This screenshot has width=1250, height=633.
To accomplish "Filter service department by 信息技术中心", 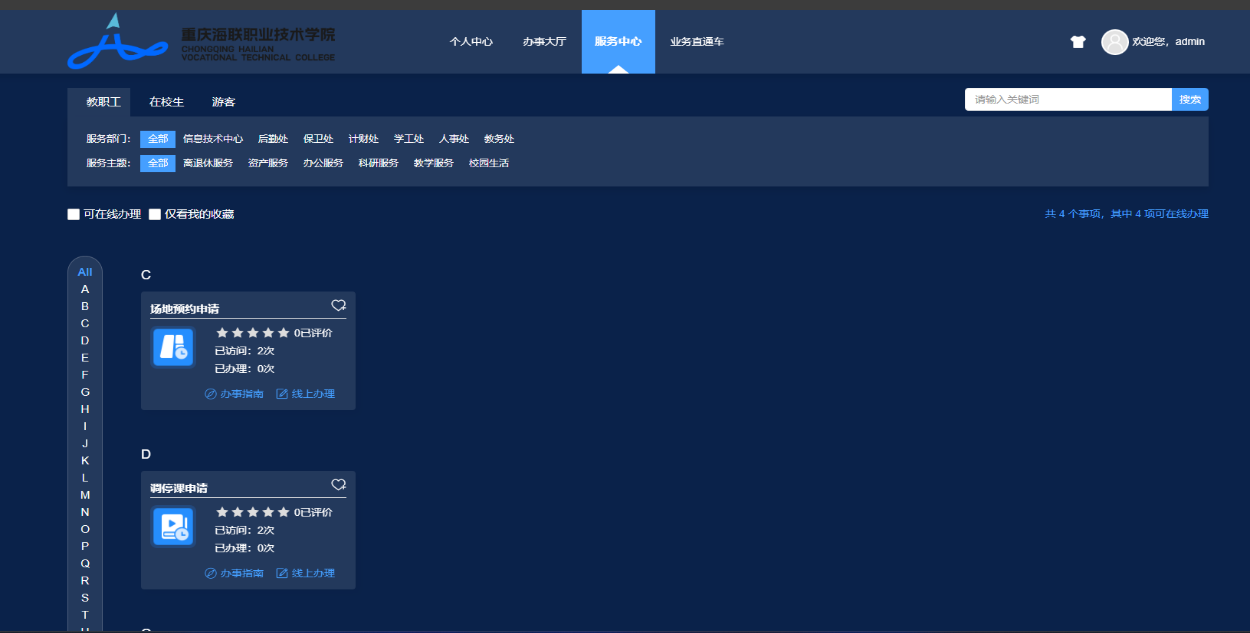I will (x=213, y=139).
